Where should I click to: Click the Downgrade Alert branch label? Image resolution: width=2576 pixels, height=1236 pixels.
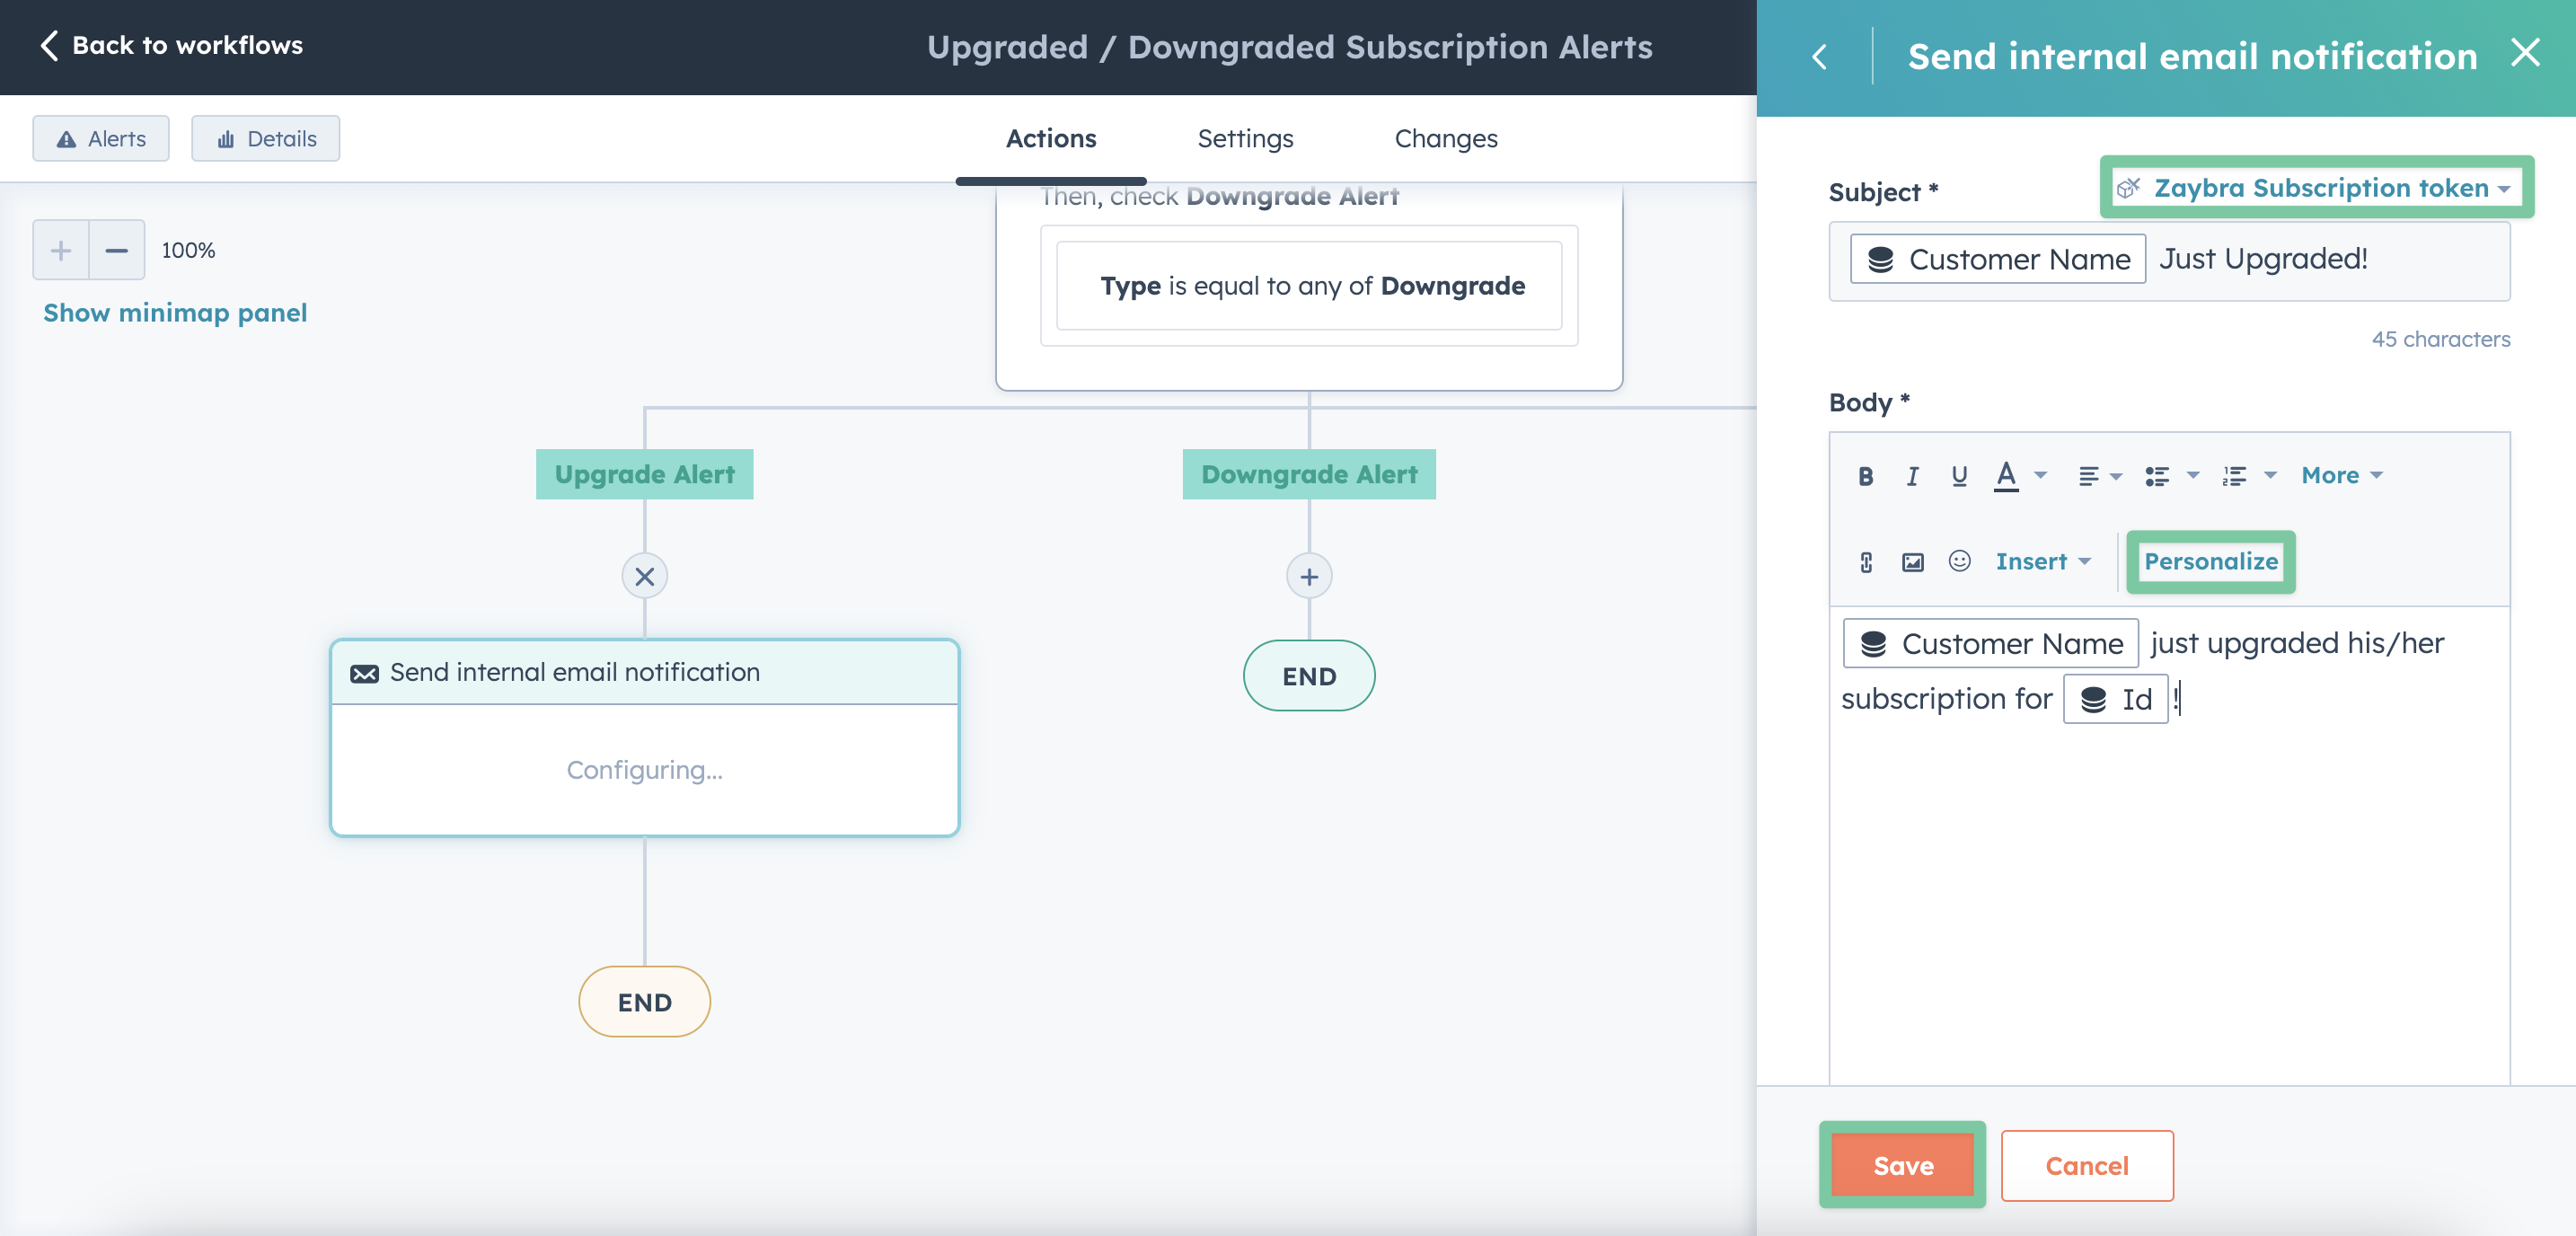pyautogui.click(x=1309, y=474)
